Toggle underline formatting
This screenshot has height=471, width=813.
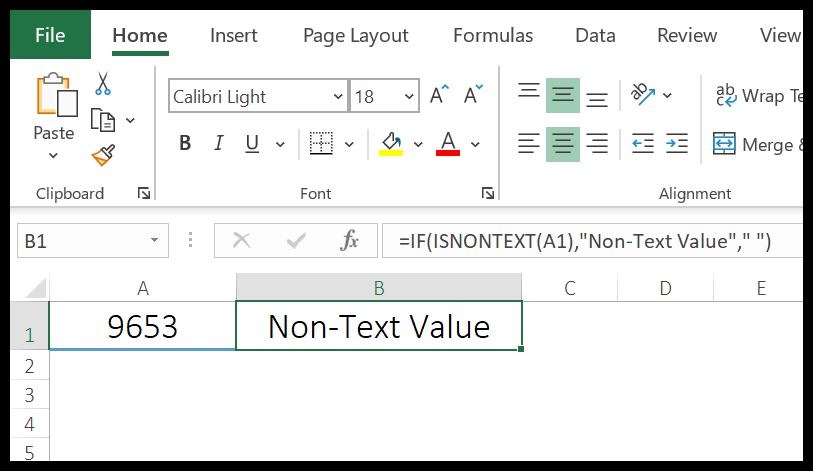[252, 143]
